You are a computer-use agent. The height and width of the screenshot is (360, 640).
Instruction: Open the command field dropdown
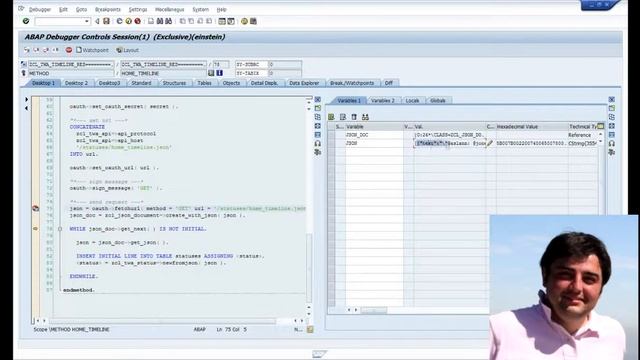[x=87, y=21]
